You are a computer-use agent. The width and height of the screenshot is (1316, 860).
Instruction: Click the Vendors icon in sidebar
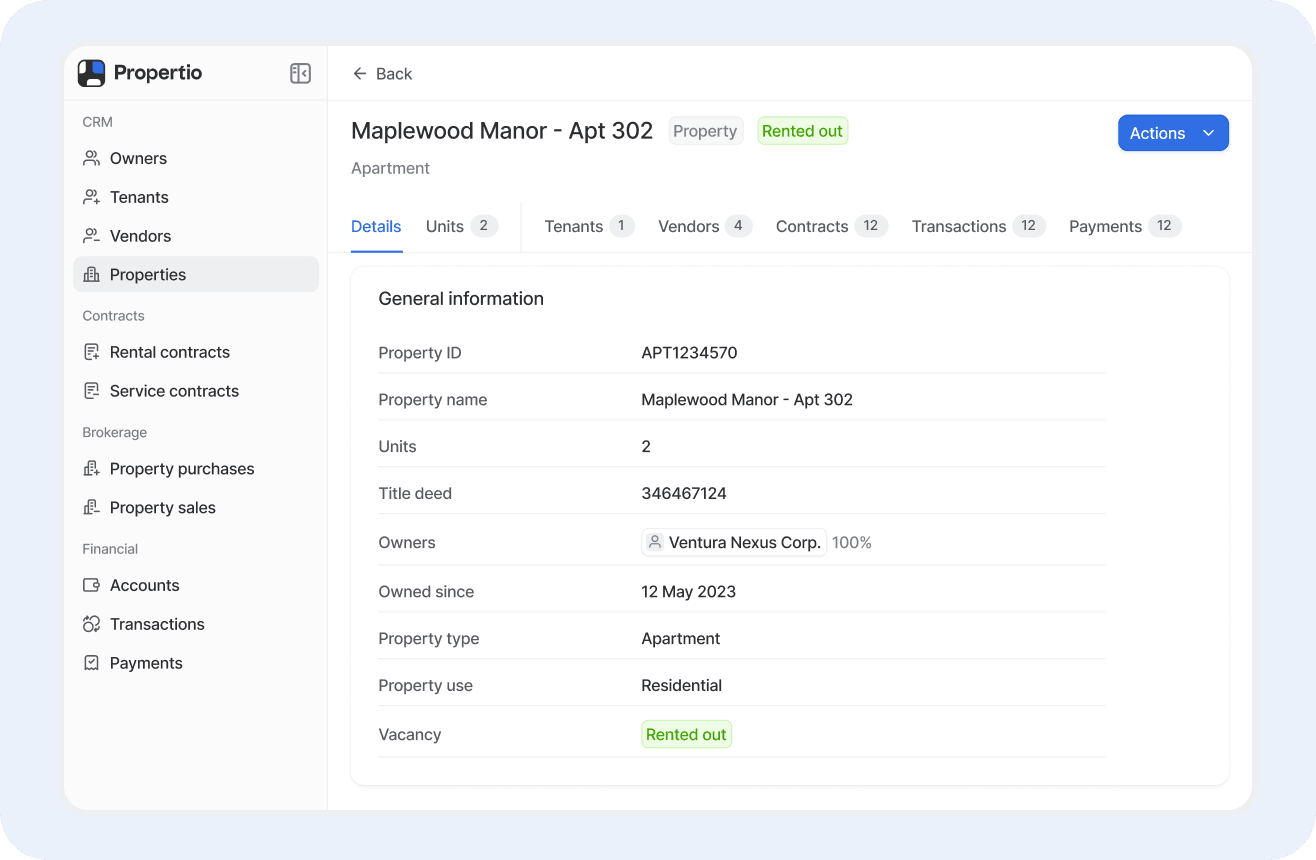point(92,236)
